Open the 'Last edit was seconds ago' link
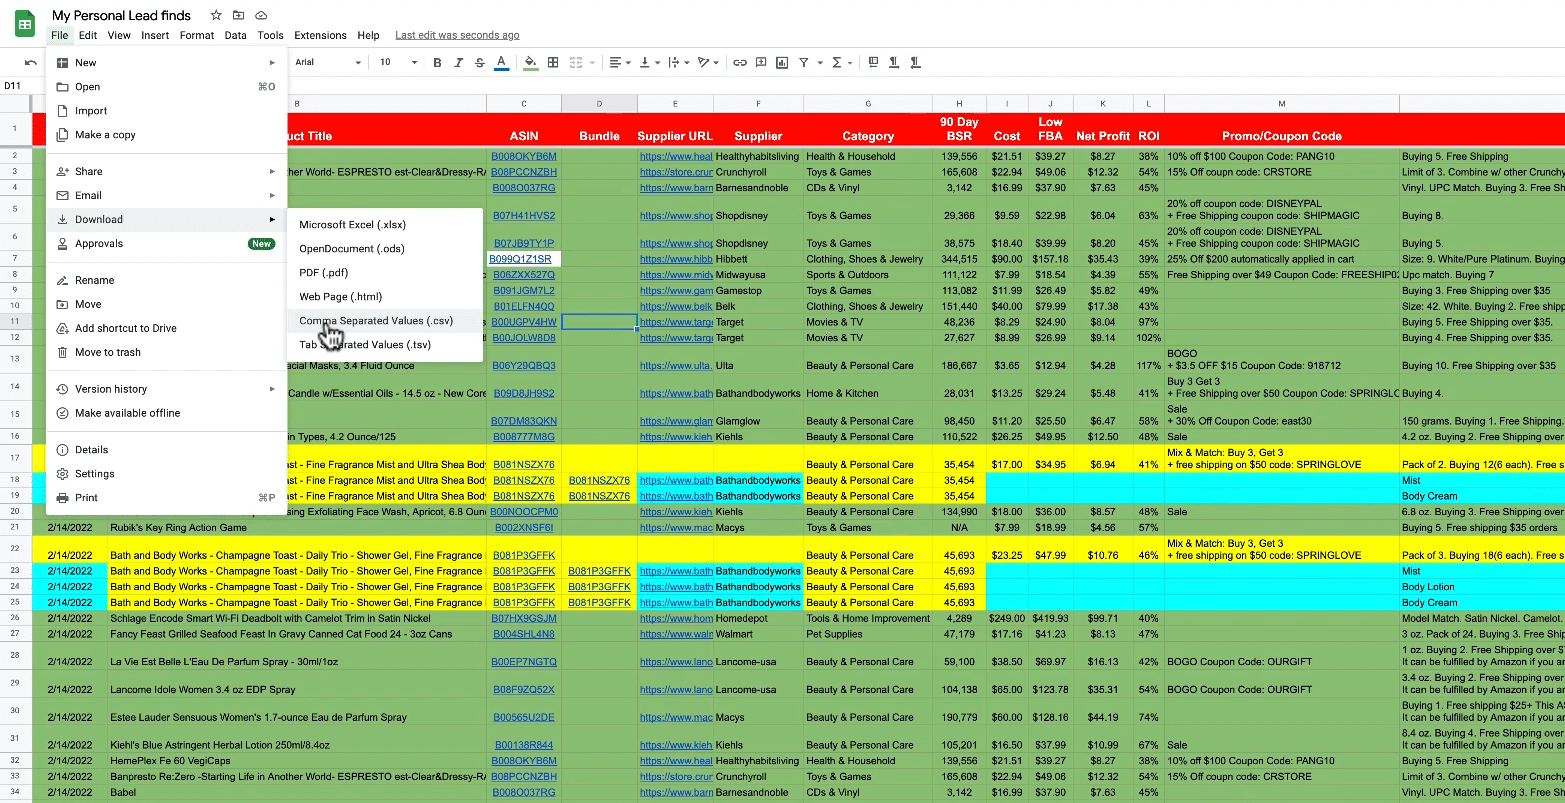The width and height of the screenshot is (1565, 803). coord(457,35)
